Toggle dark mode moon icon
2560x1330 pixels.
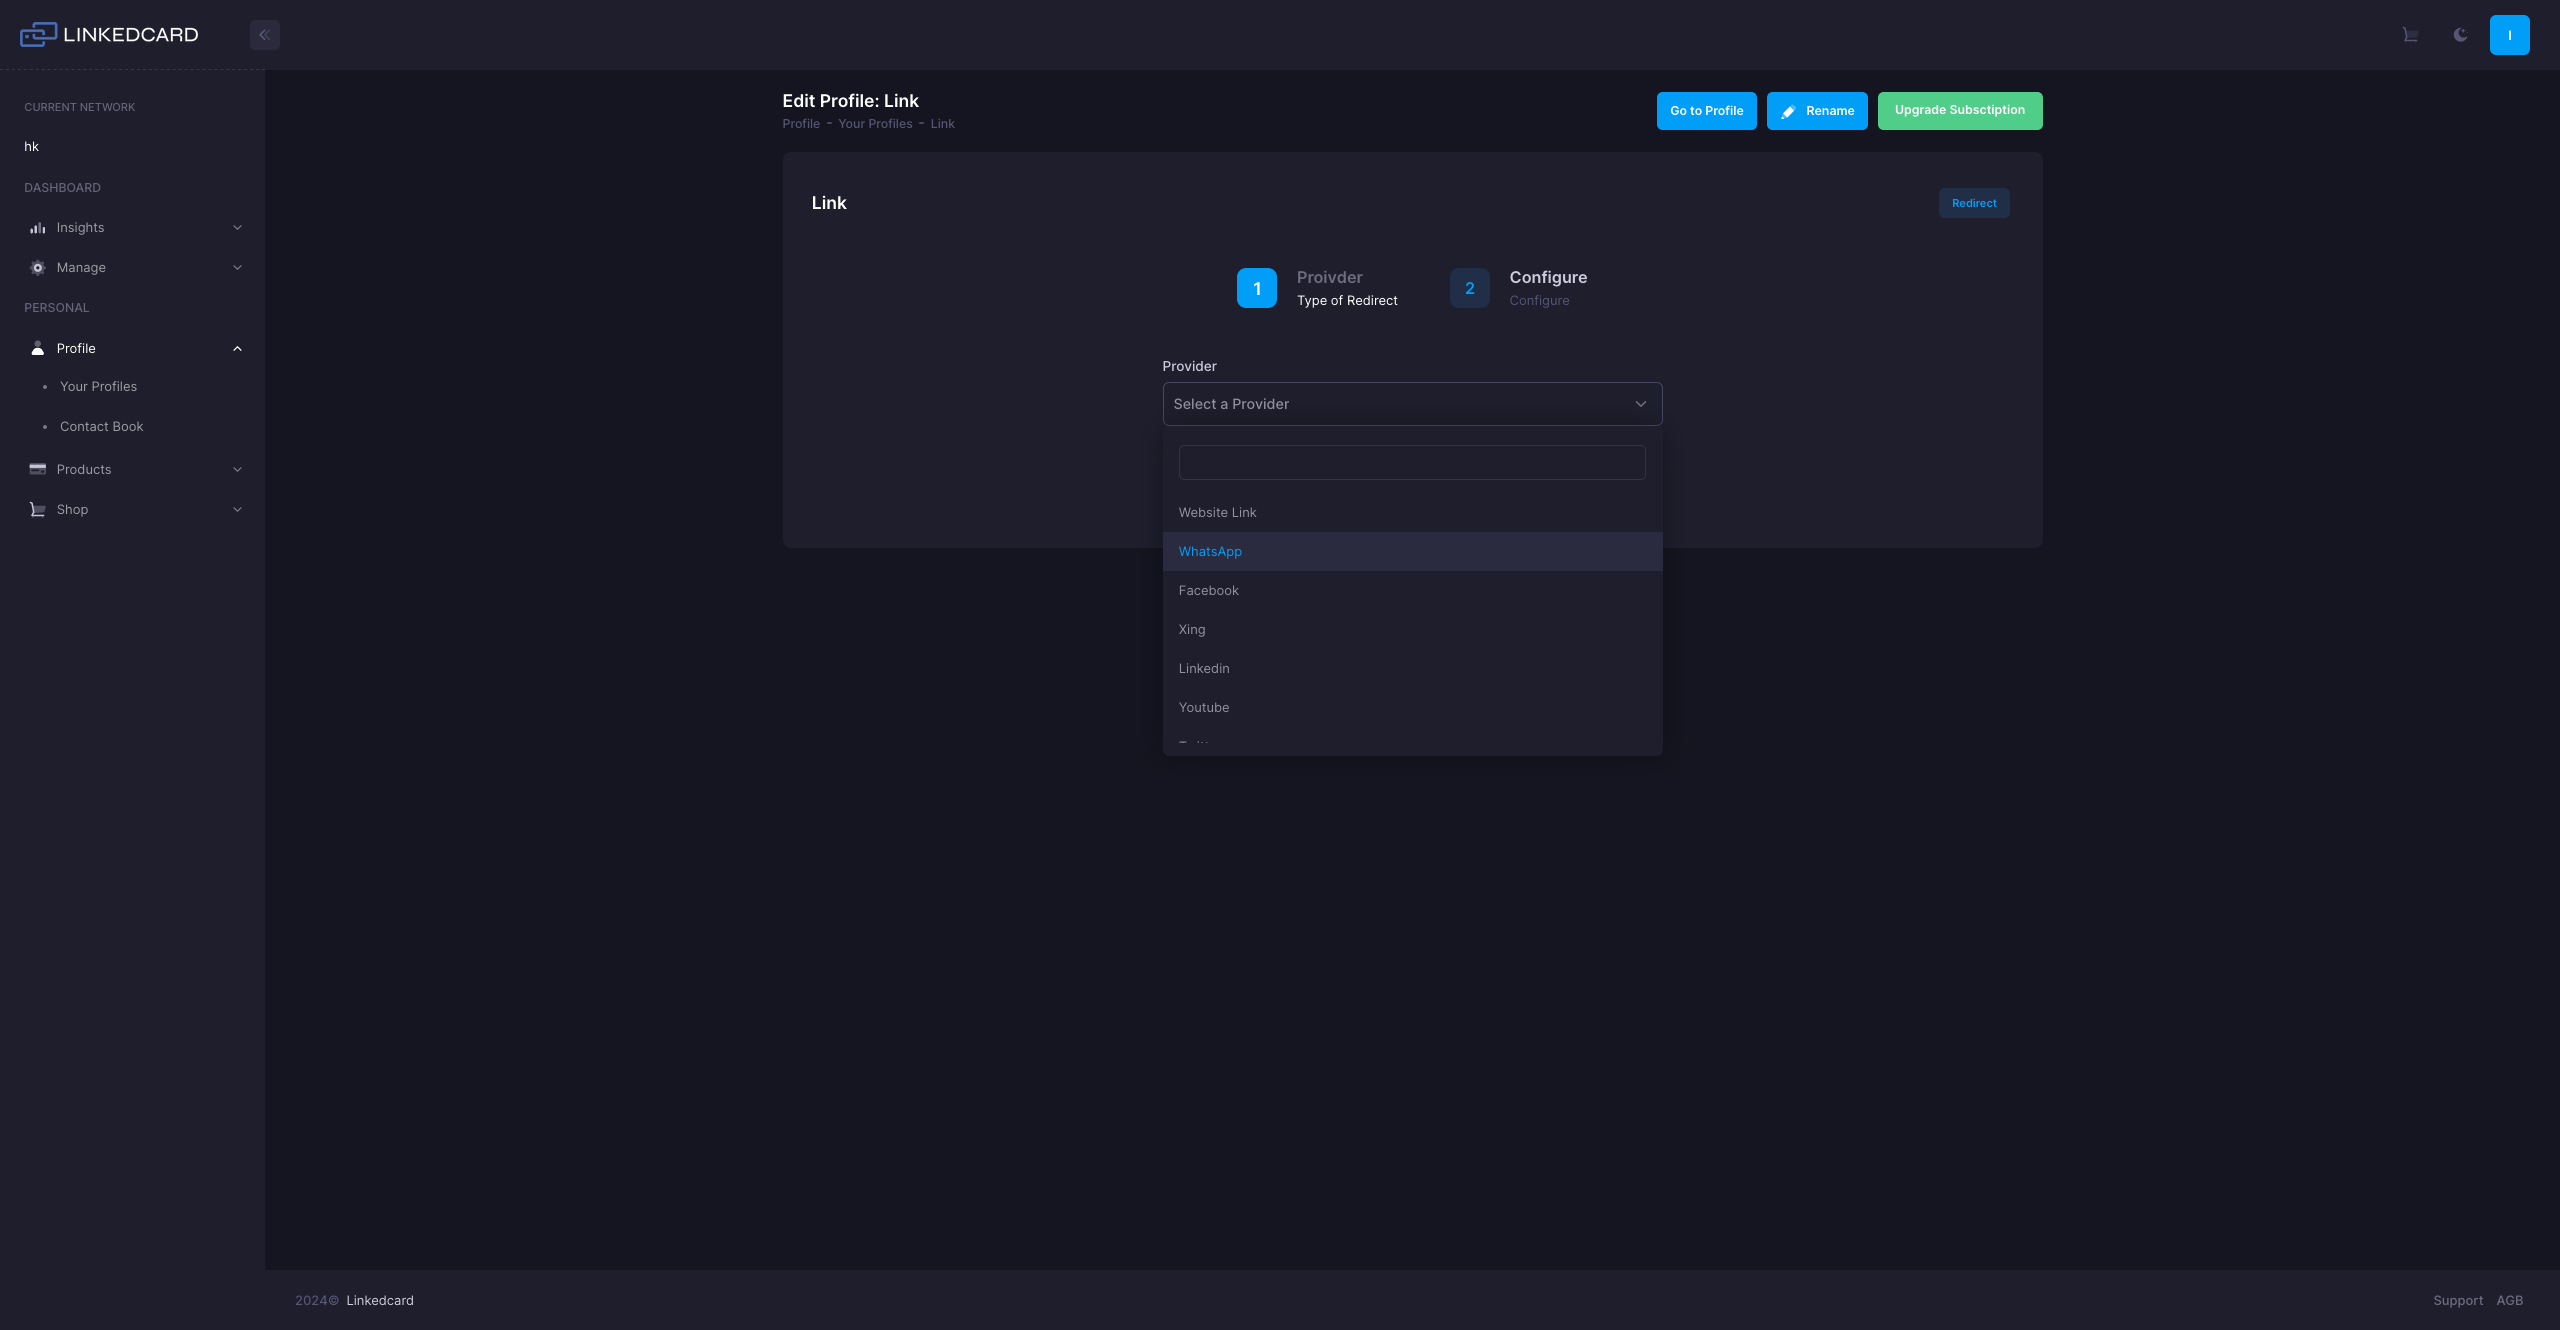tap(2460, 35)
